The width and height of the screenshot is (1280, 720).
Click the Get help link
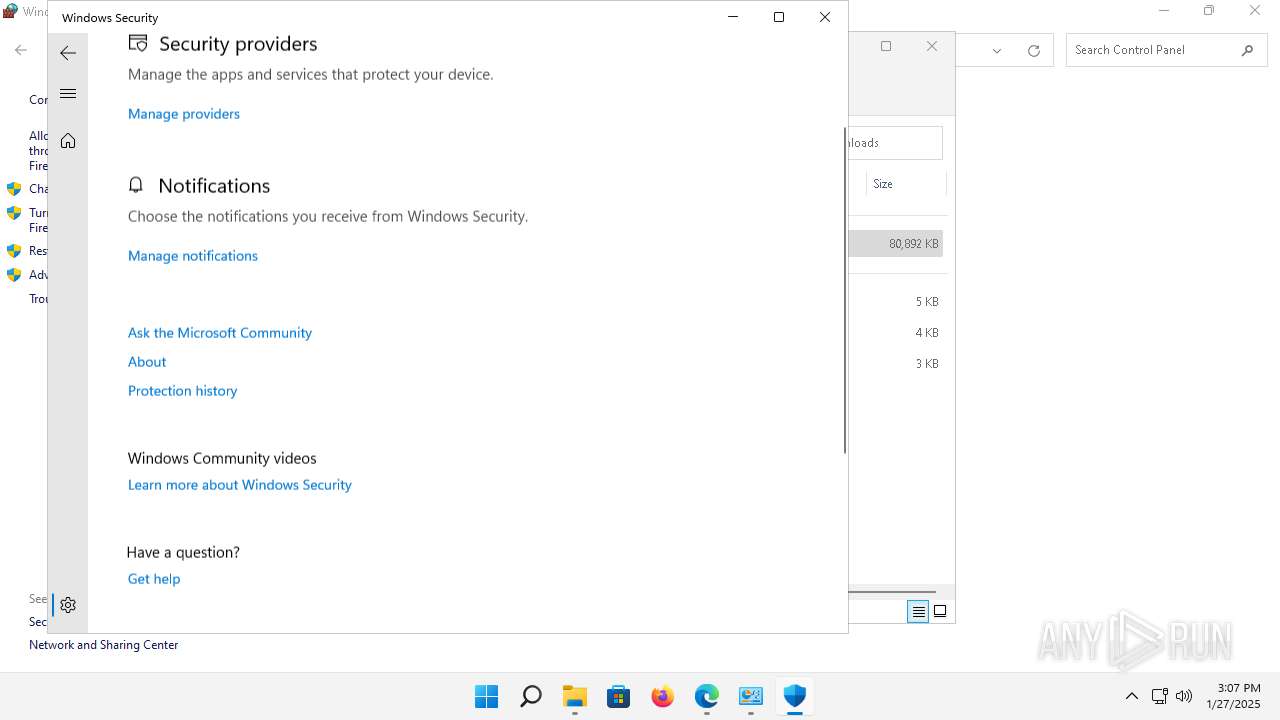coord(154,579)
